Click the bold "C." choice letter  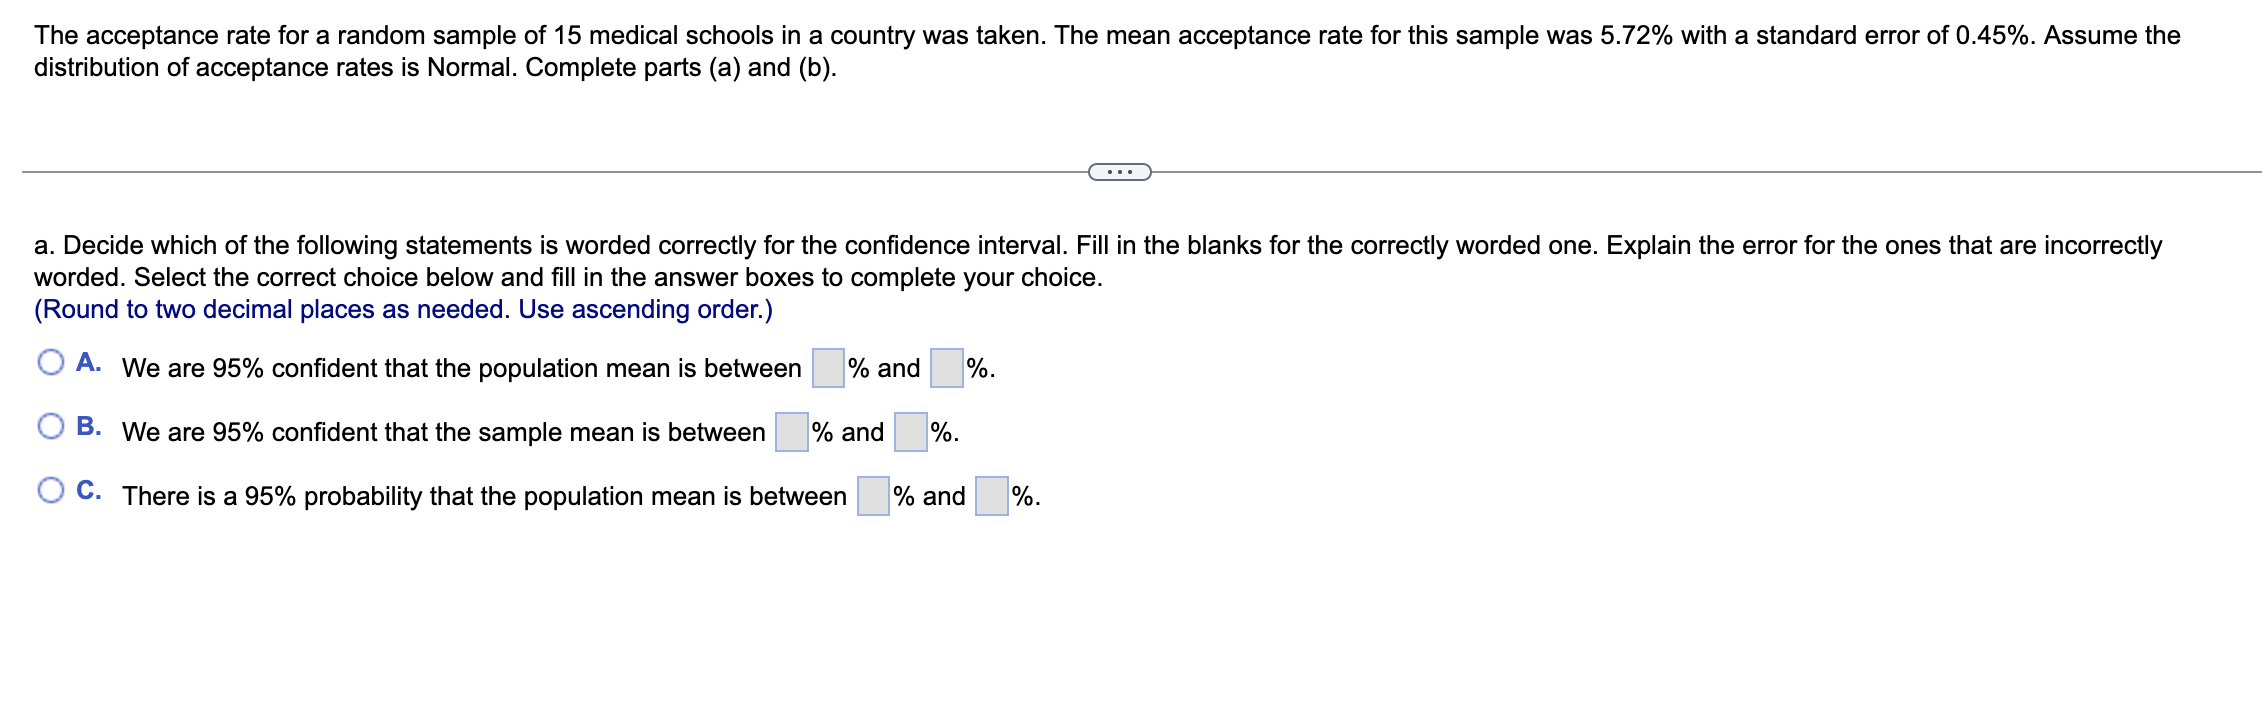89,490
